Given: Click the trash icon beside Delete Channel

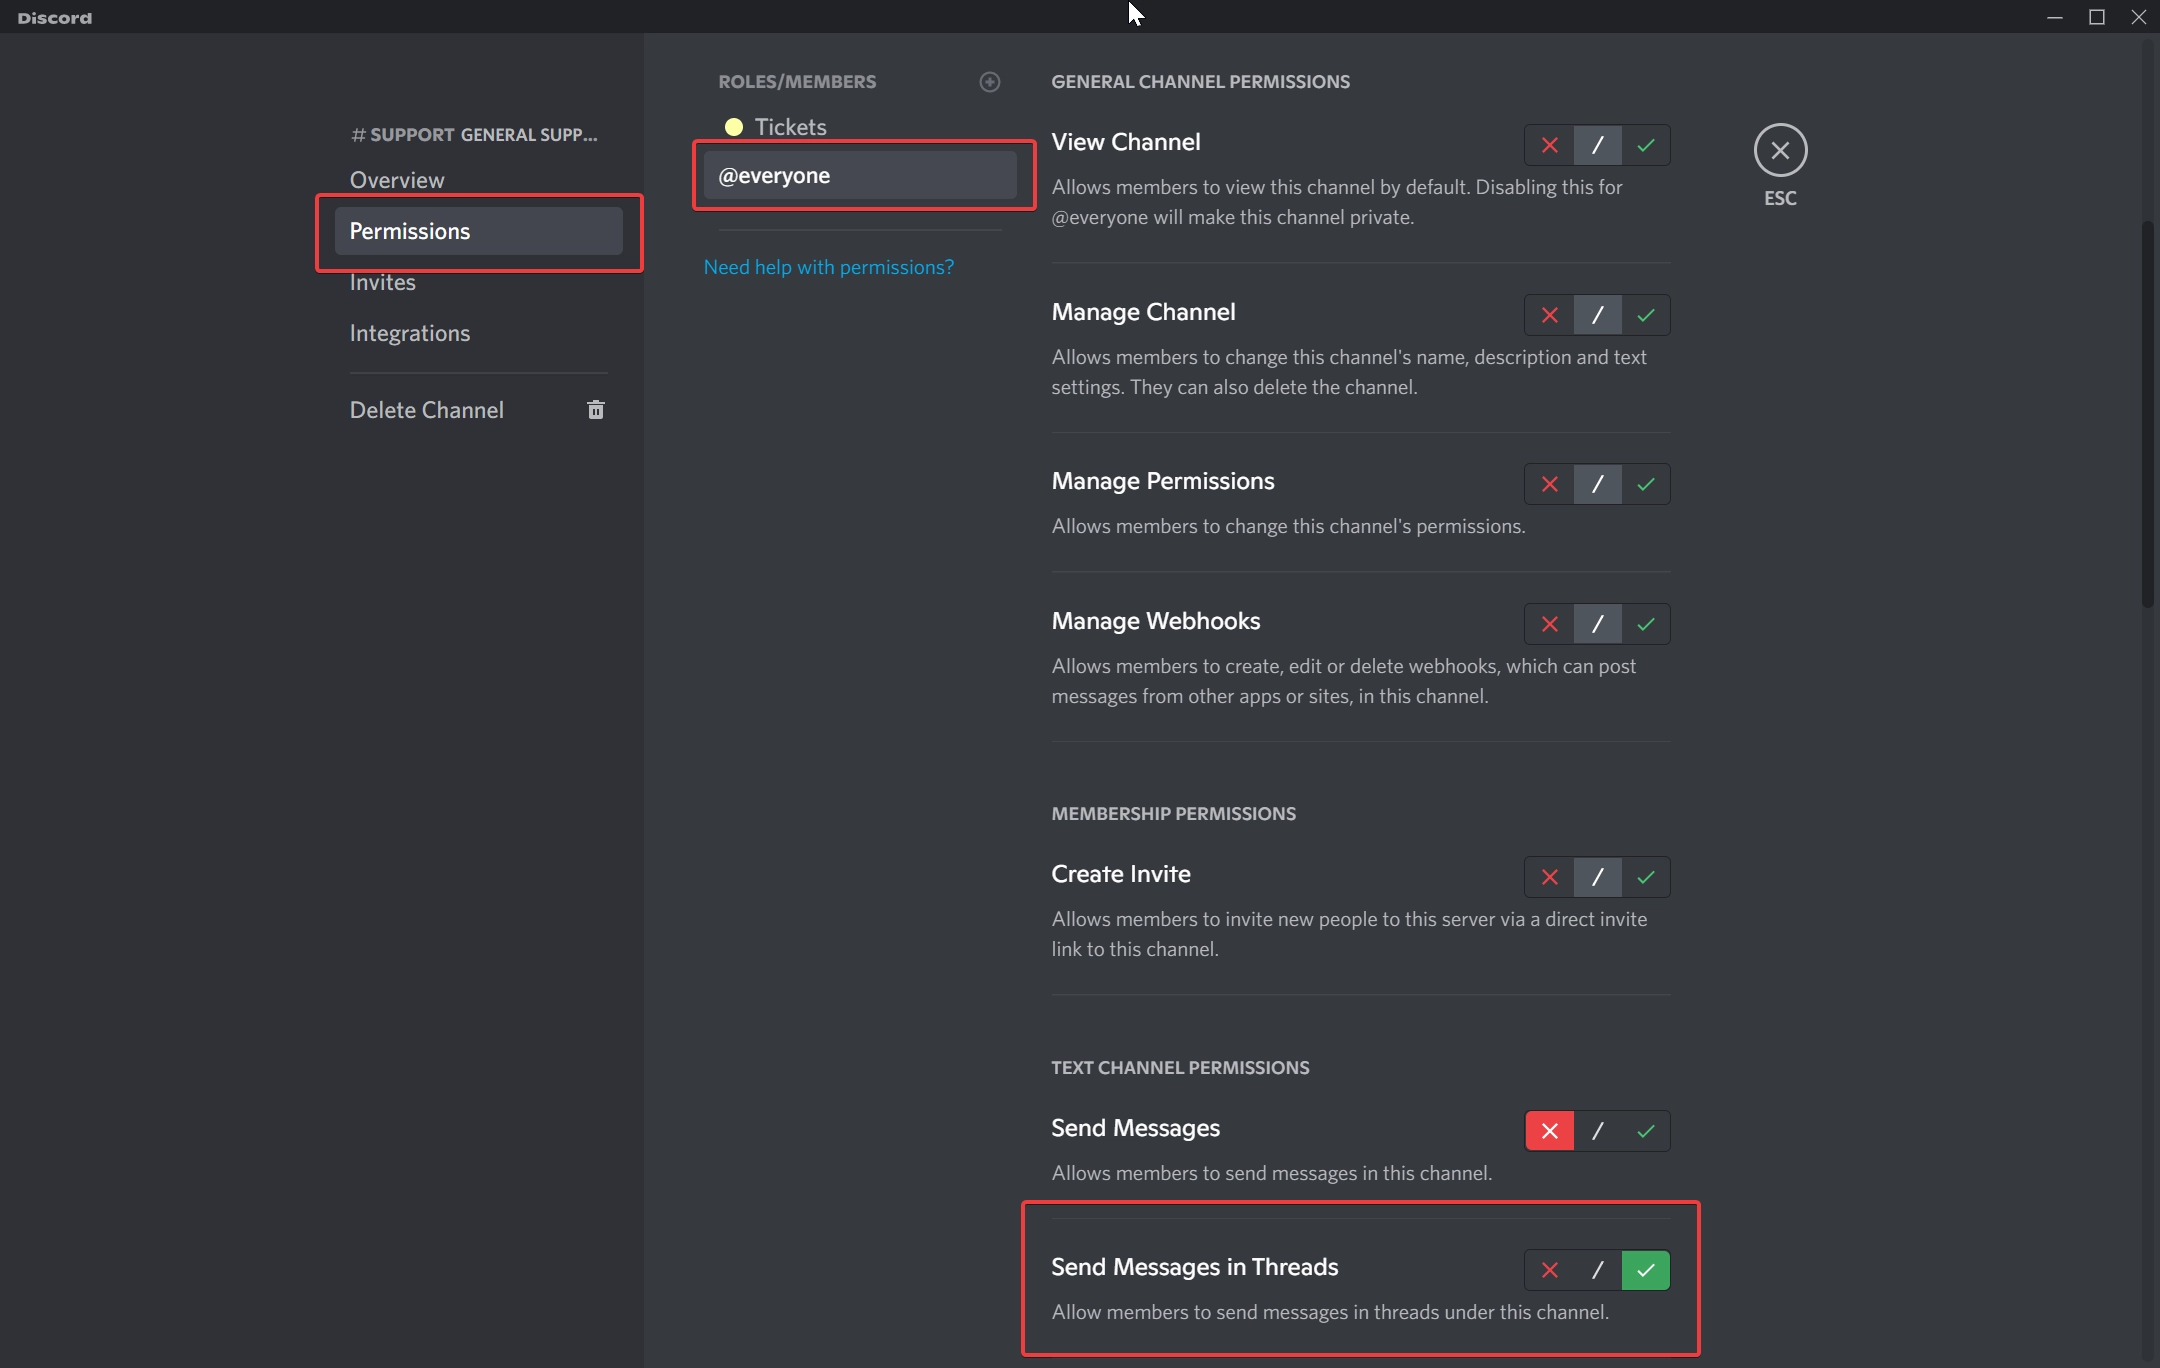Looking at the screenshot, I should point(596,410).
